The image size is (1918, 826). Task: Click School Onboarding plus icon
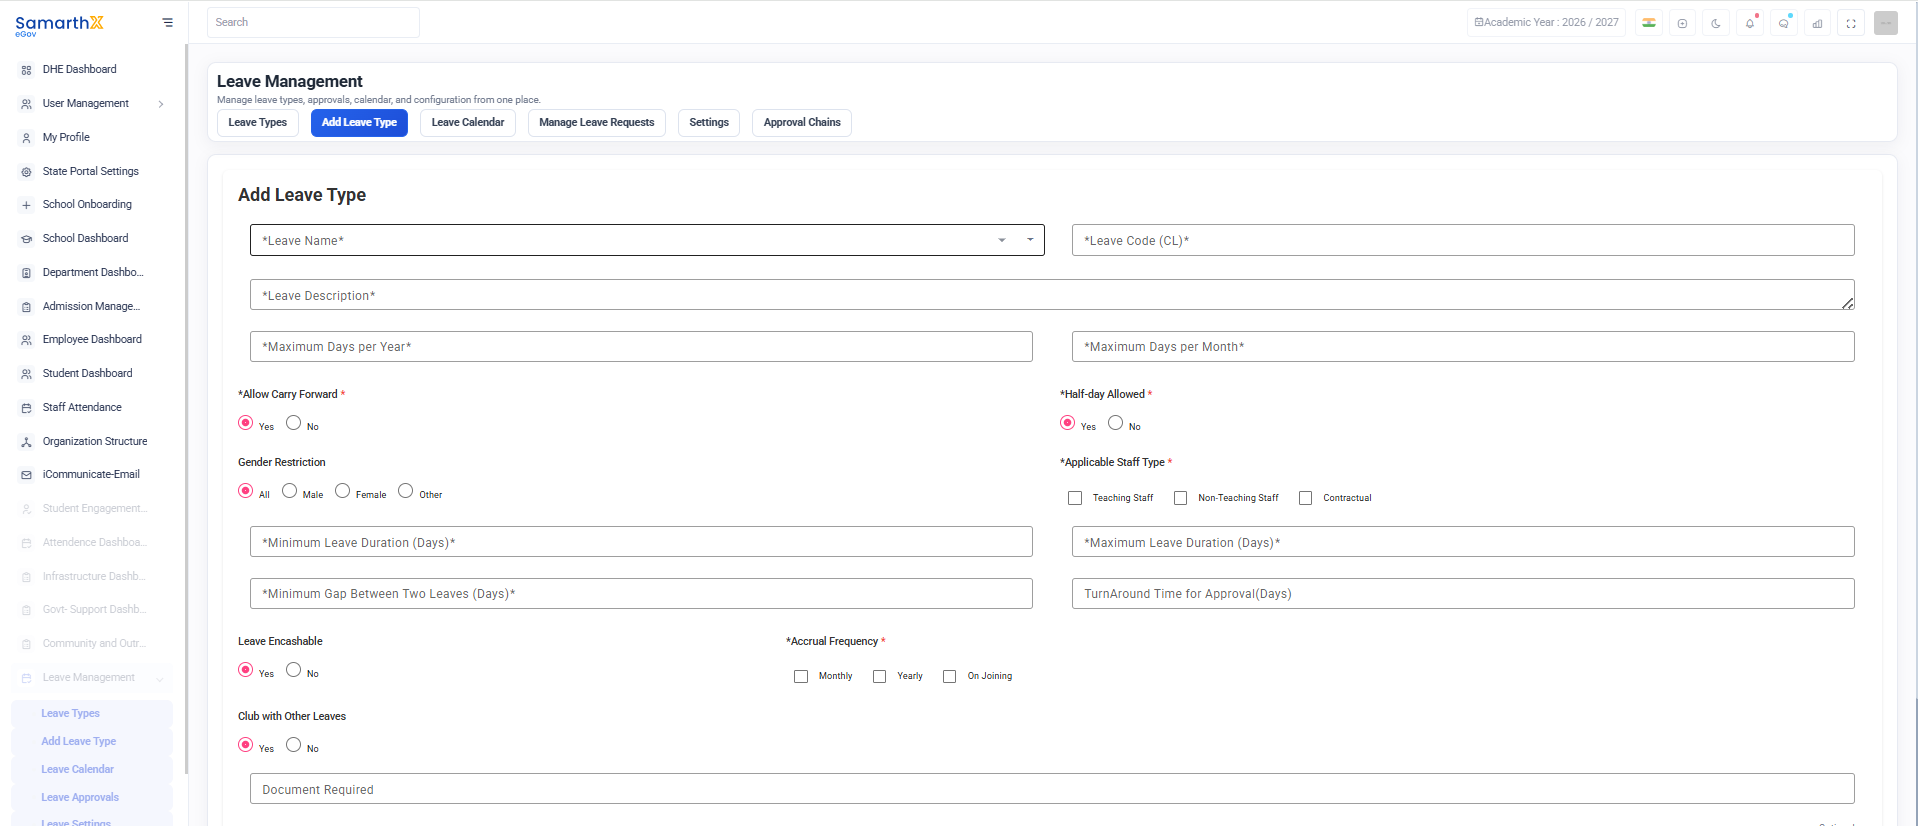coord(27,205)
